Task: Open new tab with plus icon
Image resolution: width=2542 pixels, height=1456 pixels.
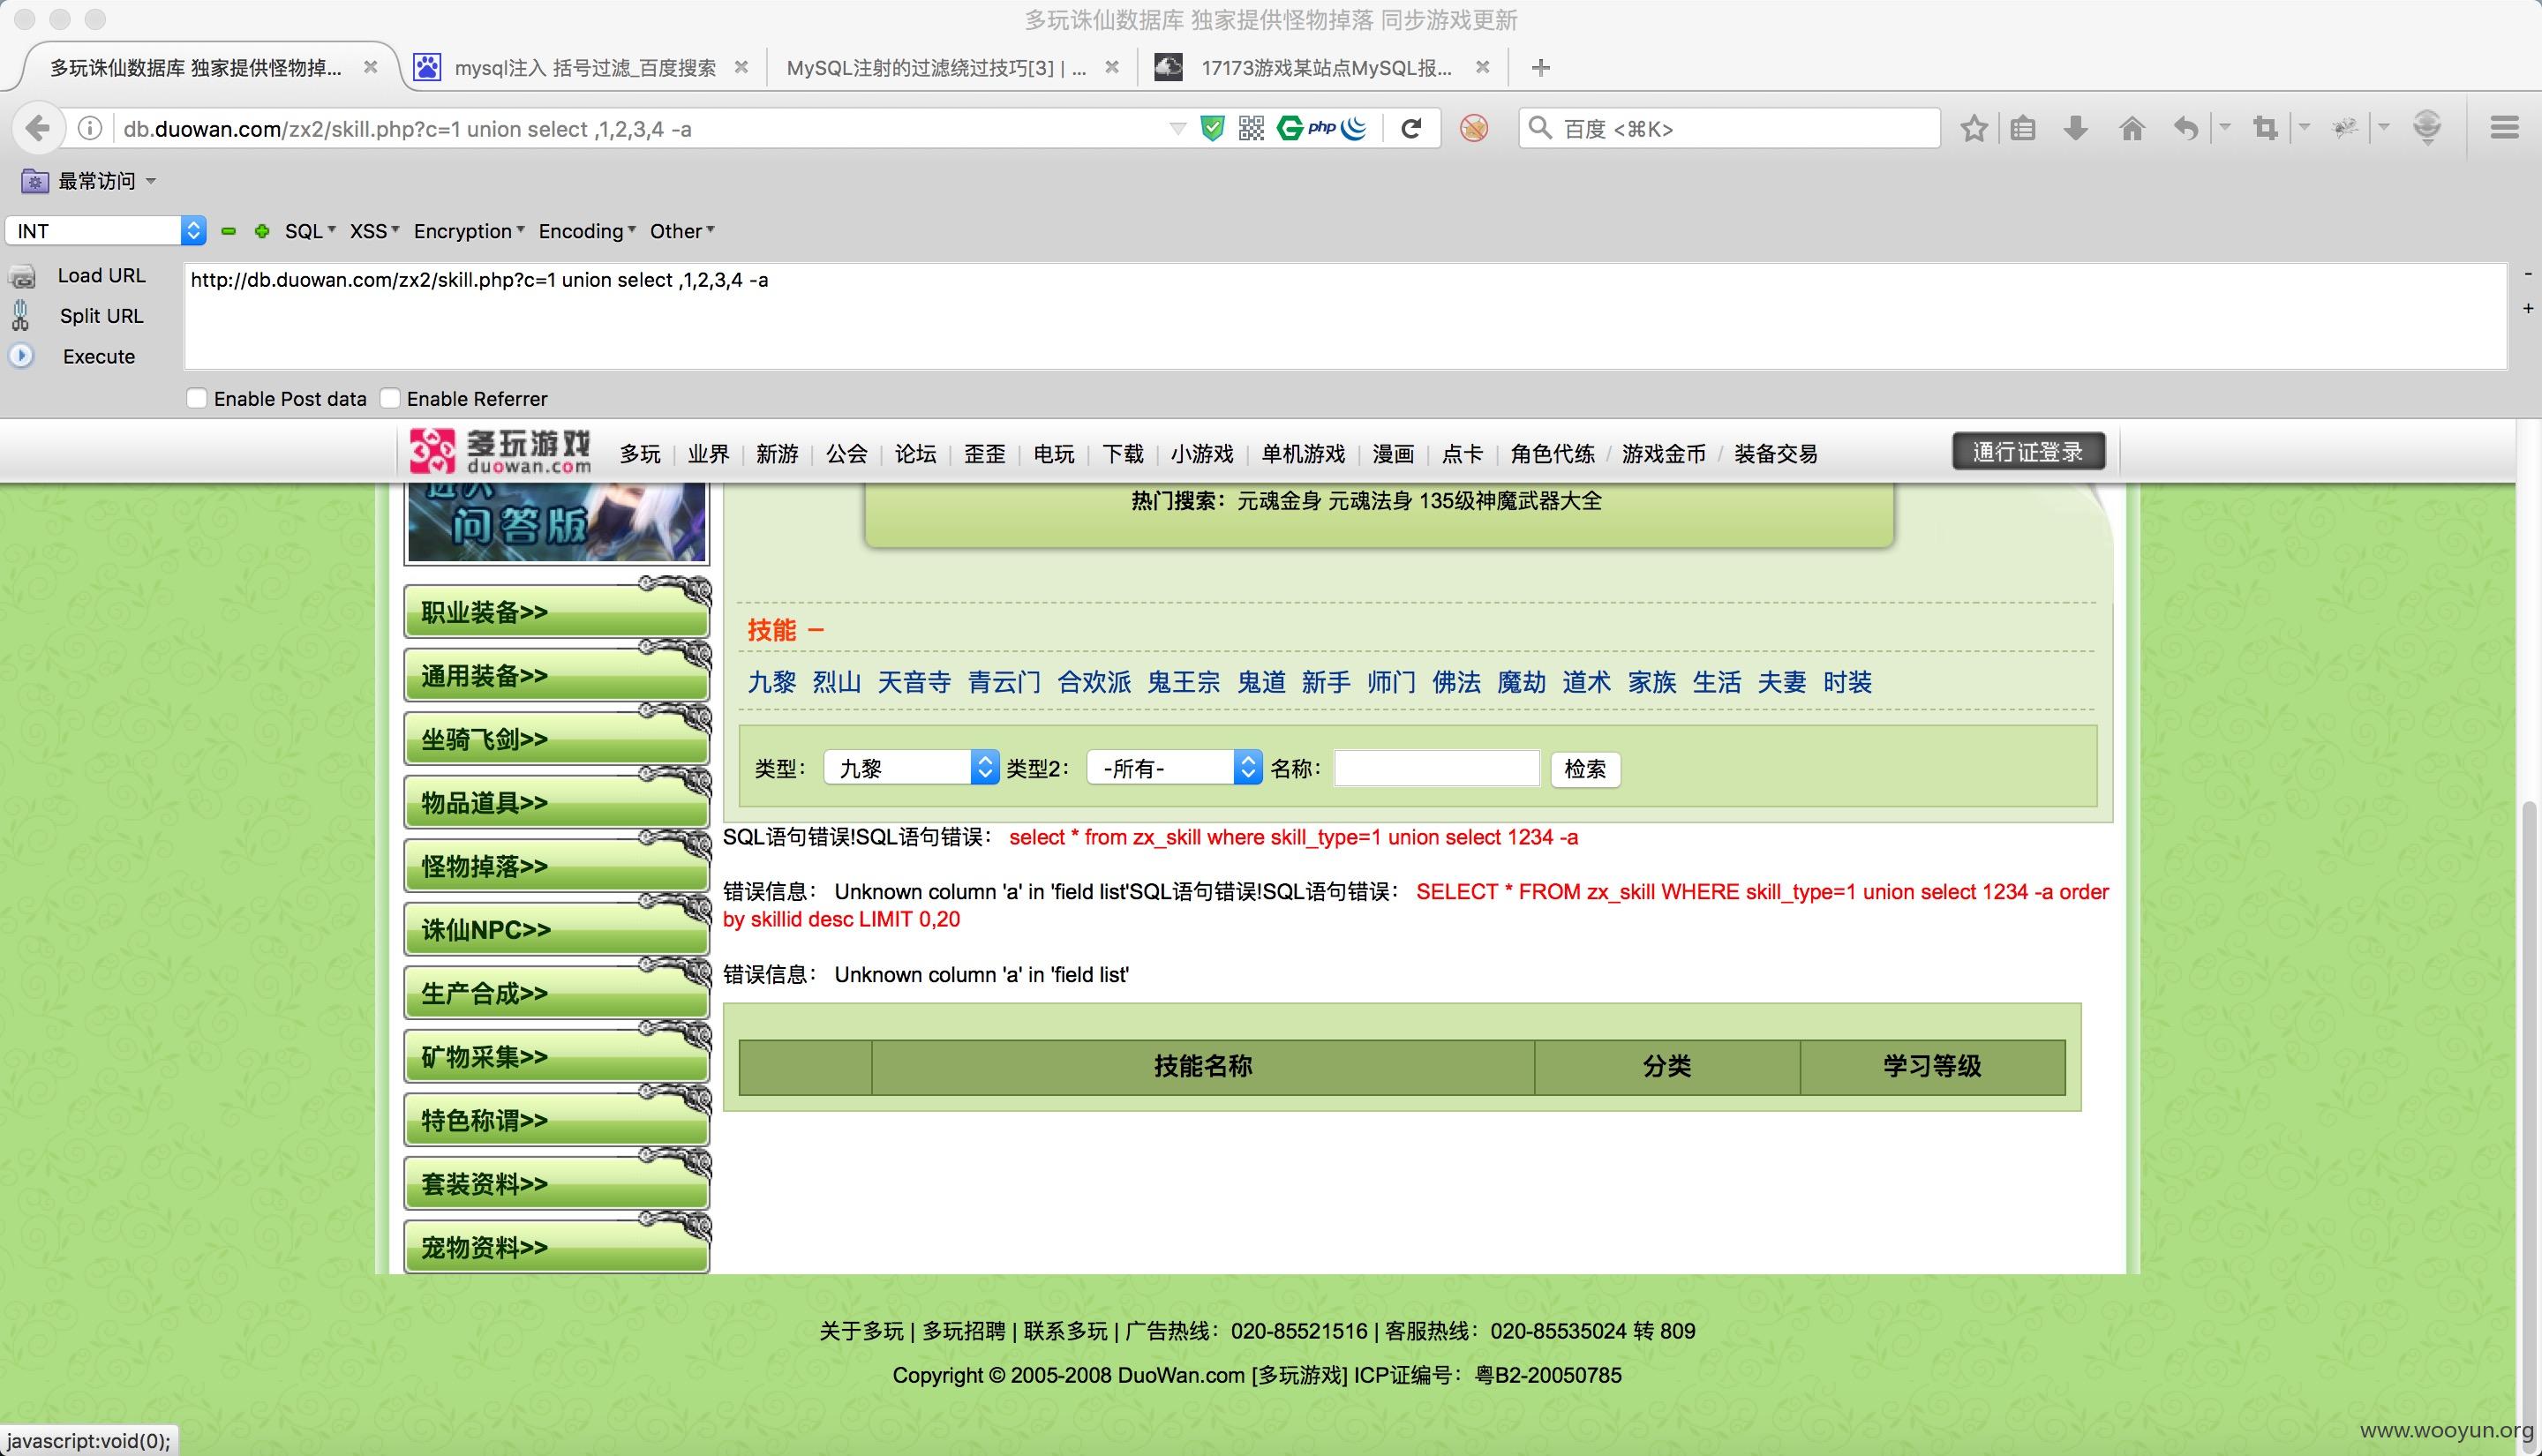Action: point(1540,68)
